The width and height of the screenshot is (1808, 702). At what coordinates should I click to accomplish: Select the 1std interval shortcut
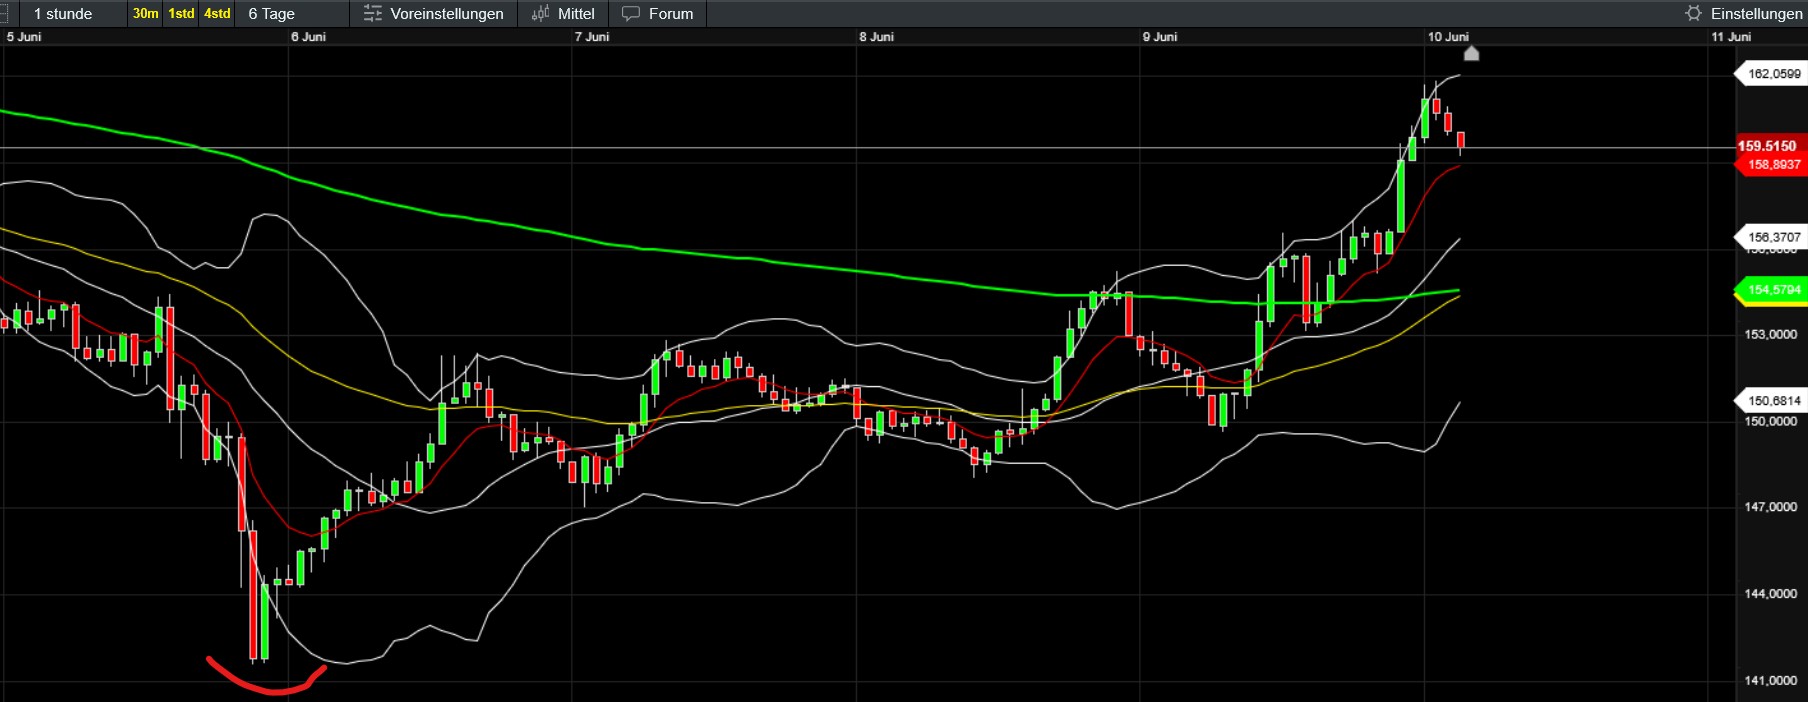point(181,14)
